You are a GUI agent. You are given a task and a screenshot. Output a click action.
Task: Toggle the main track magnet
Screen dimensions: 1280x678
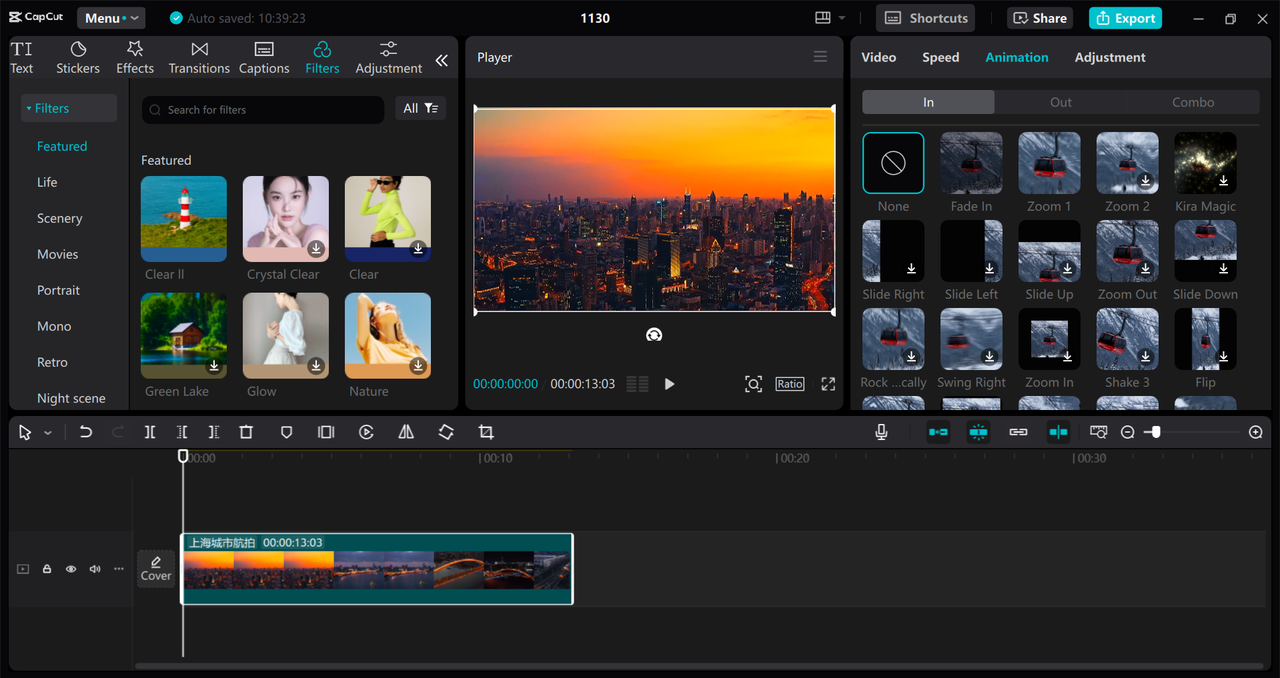(938, 432)
